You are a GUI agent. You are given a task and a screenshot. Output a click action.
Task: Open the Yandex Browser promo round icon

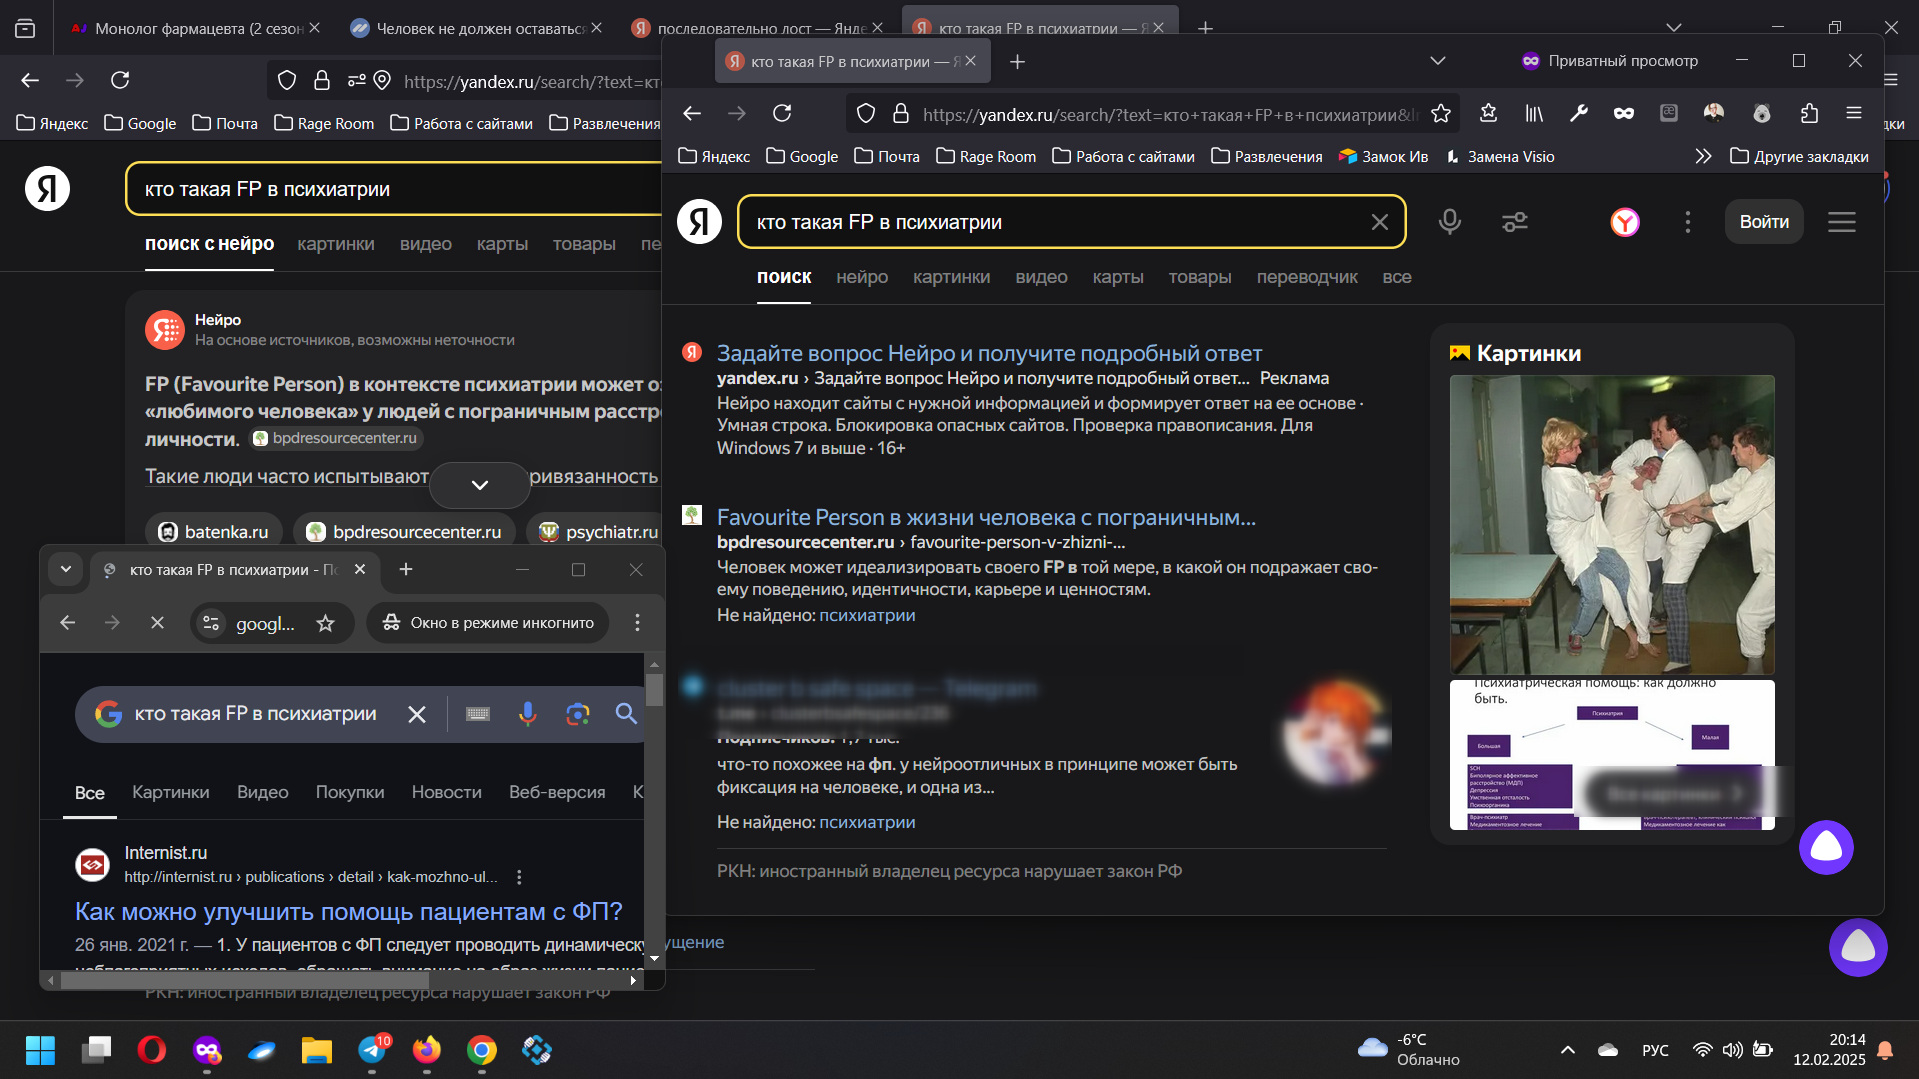click(1625, 222)
